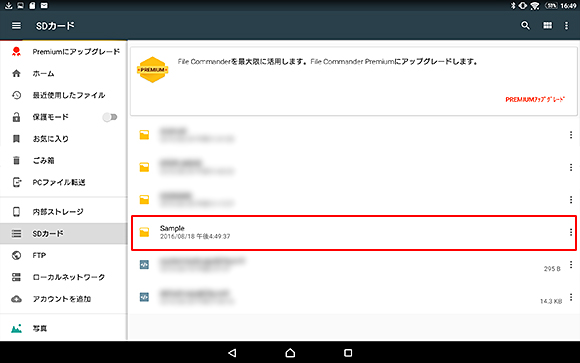Select 最近使用したファイル in sidebar
580x363 pixels.
pos(69,95)
